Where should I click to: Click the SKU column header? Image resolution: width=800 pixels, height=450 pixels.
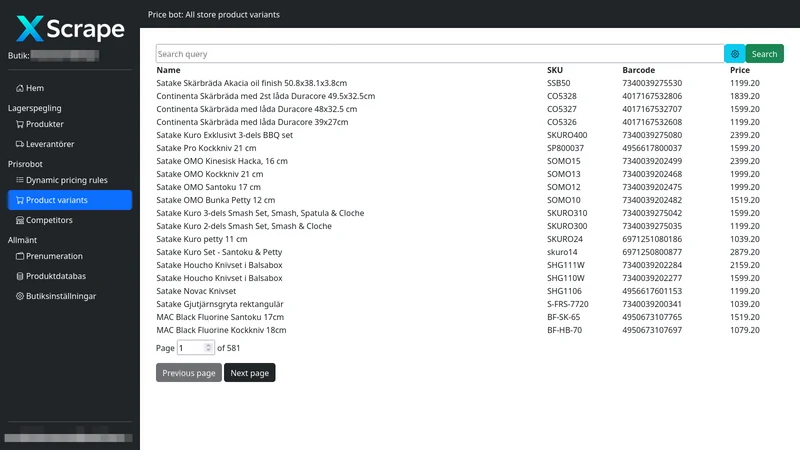click(x=555, y=70)
